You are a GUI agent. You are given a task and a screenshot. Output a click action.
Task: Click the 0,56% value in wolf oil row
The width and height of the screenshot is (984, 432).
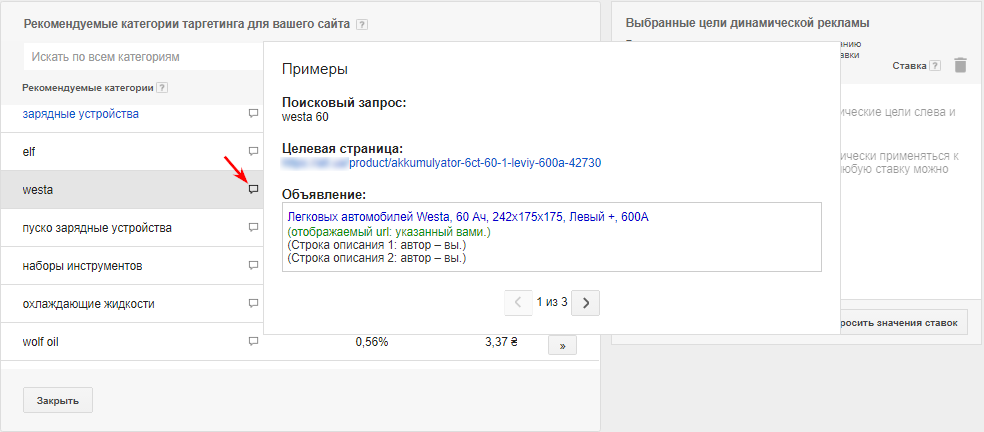coord(372,342)
